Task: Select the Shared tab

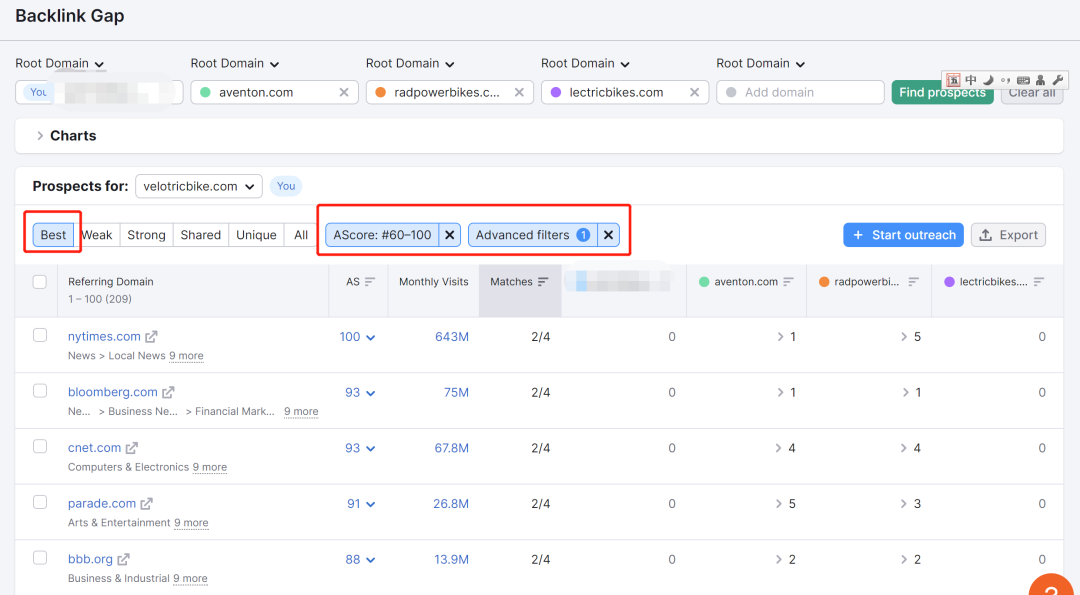Action: (x=200, y=235)
